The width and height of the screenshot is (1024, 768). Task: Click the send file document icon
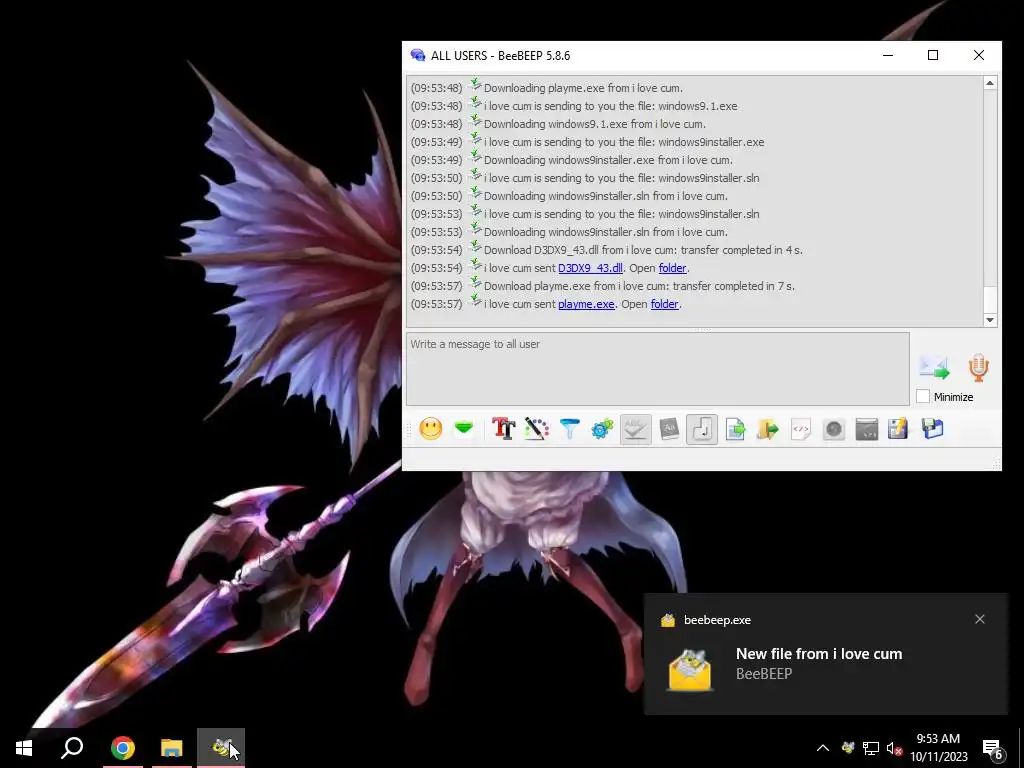[x=735, y=429]
